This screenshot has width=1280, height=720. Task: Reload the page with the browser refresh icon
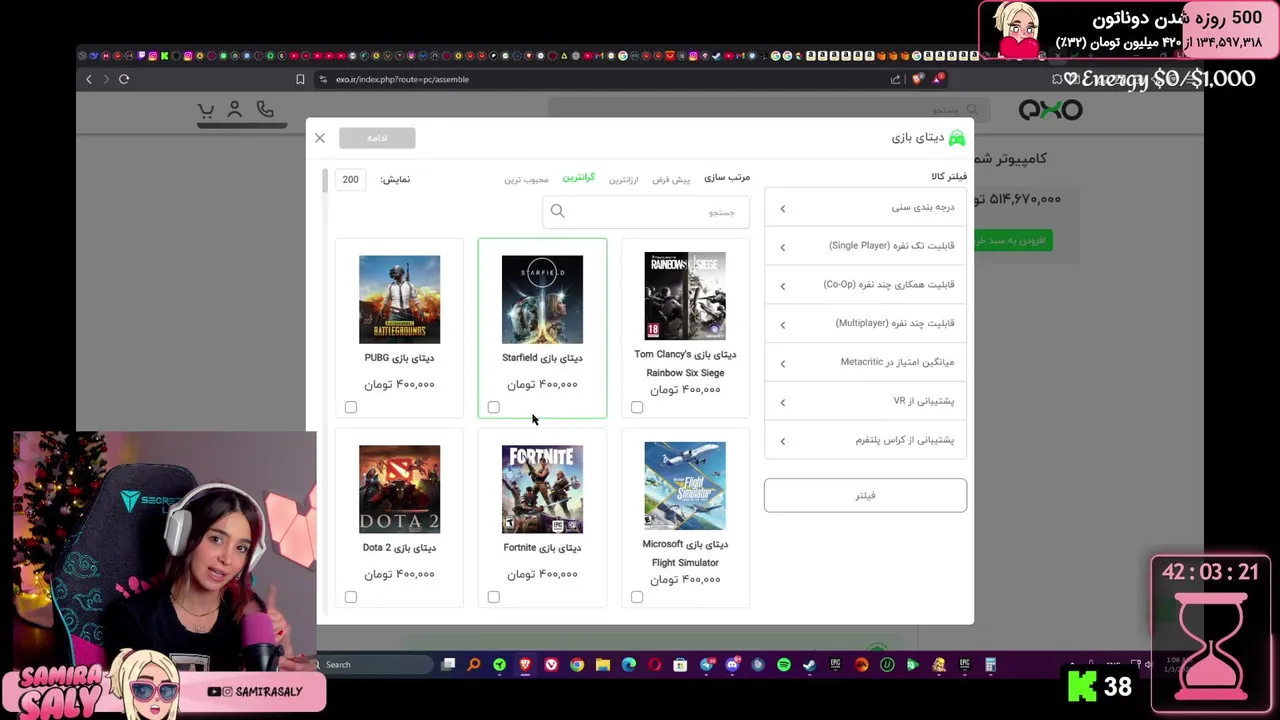124,79
